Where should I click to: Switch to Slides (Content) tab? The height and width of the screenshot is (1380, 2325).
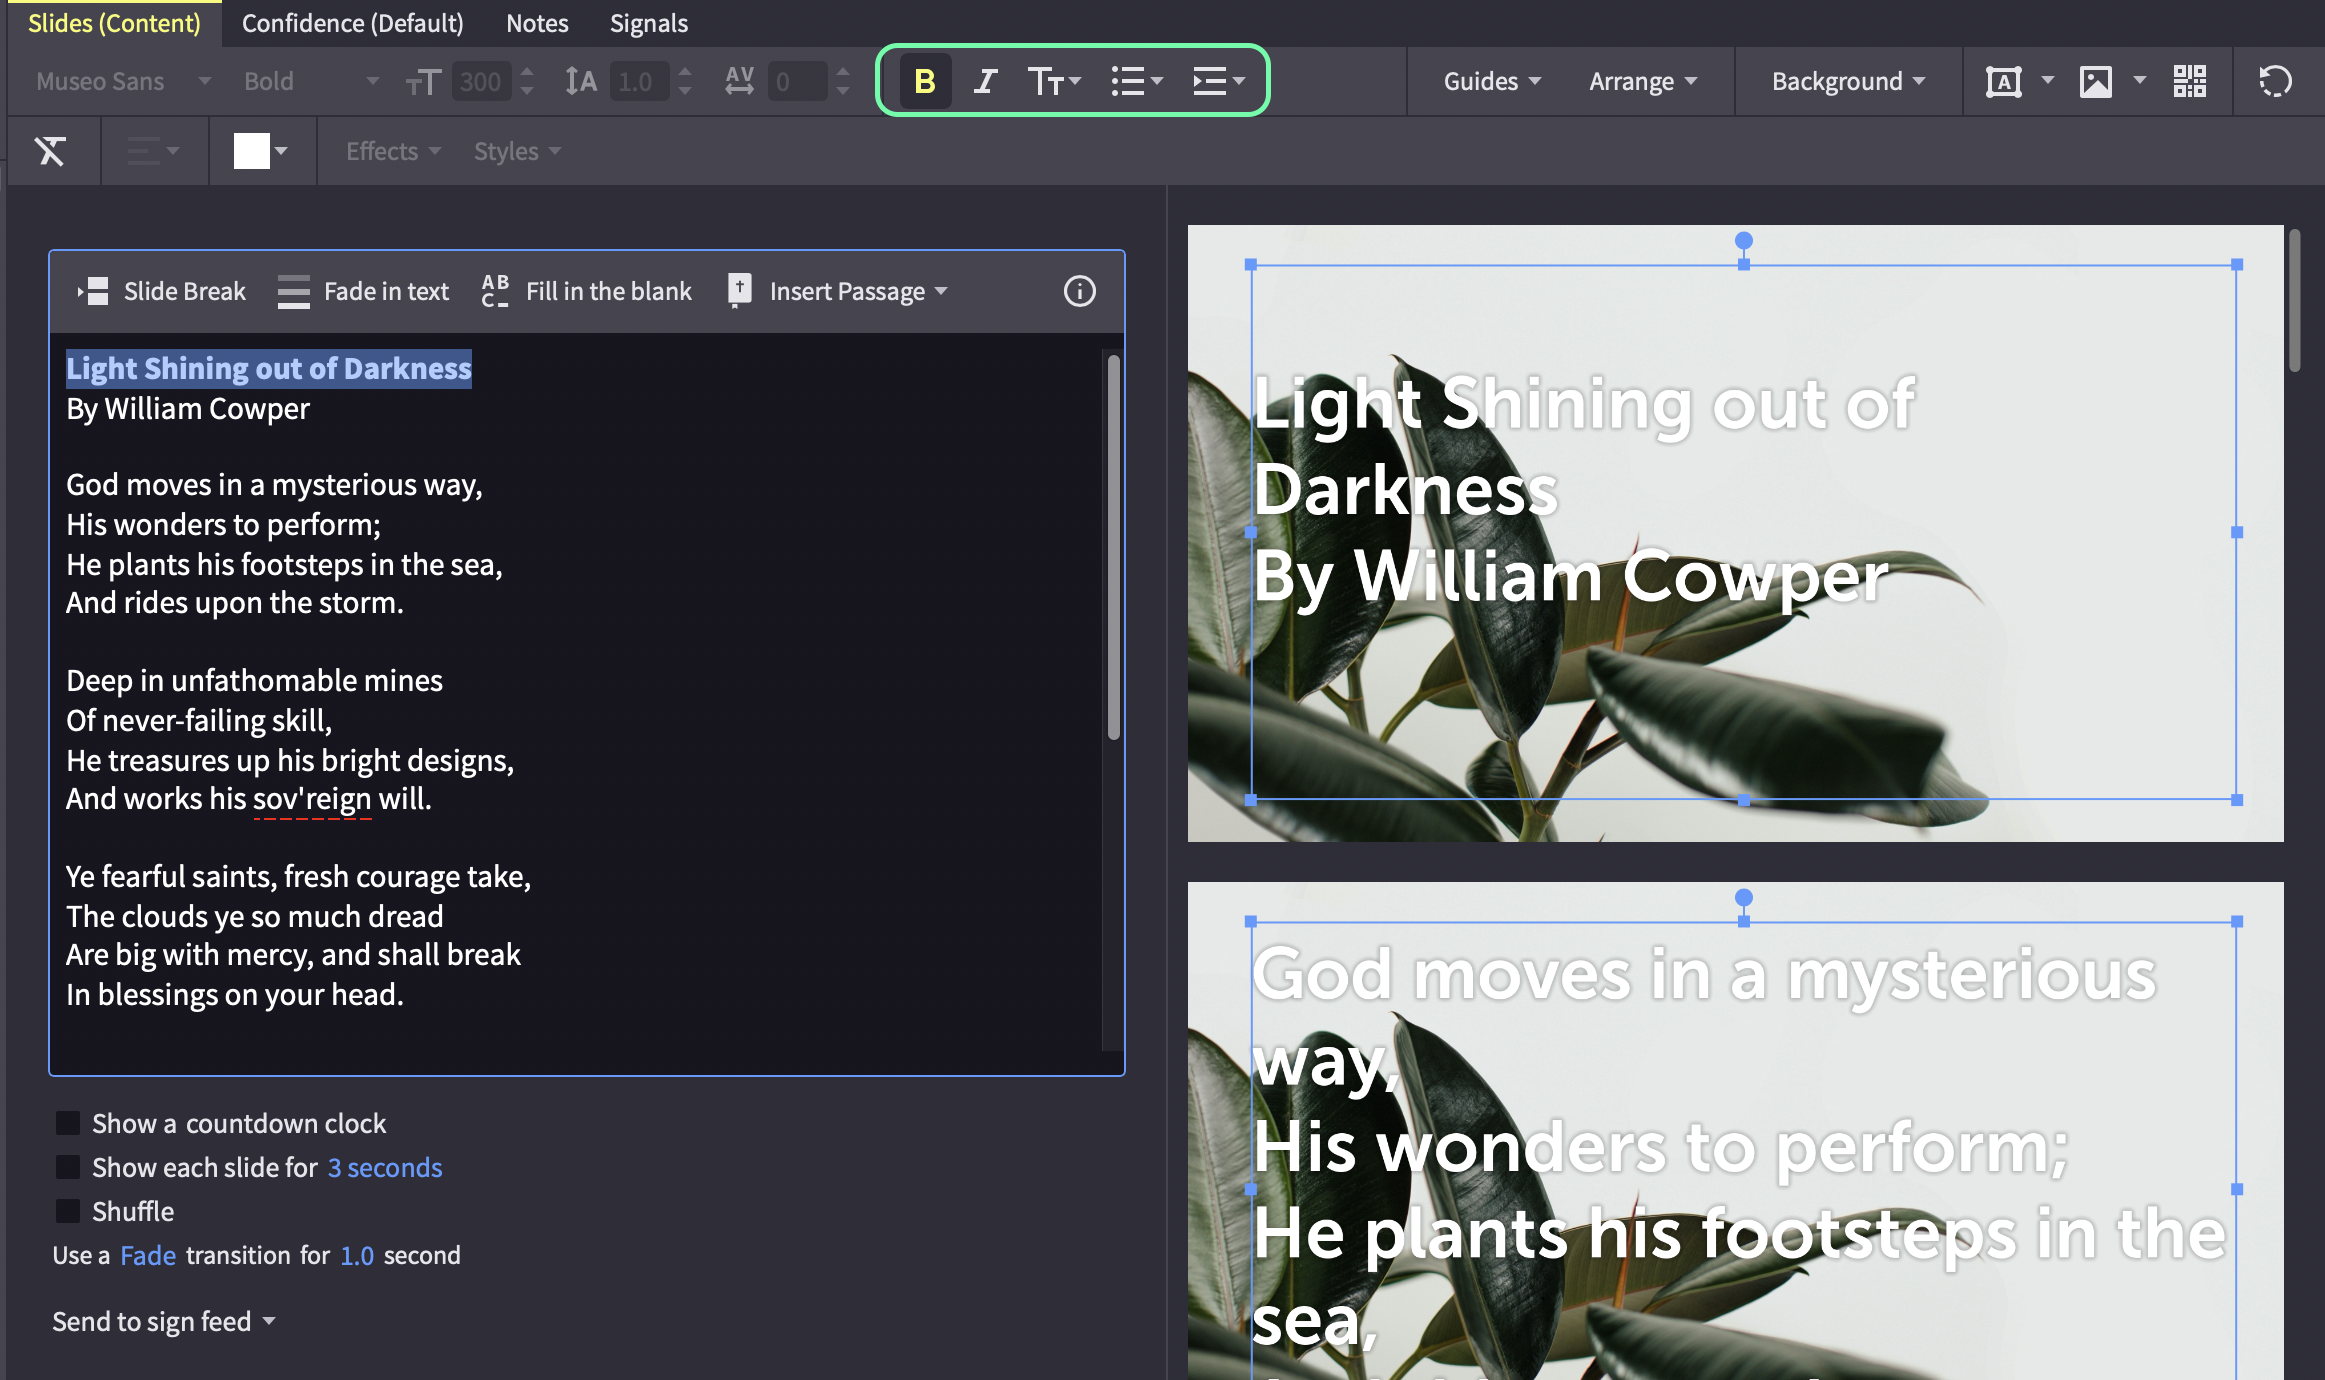click(114, 23)
